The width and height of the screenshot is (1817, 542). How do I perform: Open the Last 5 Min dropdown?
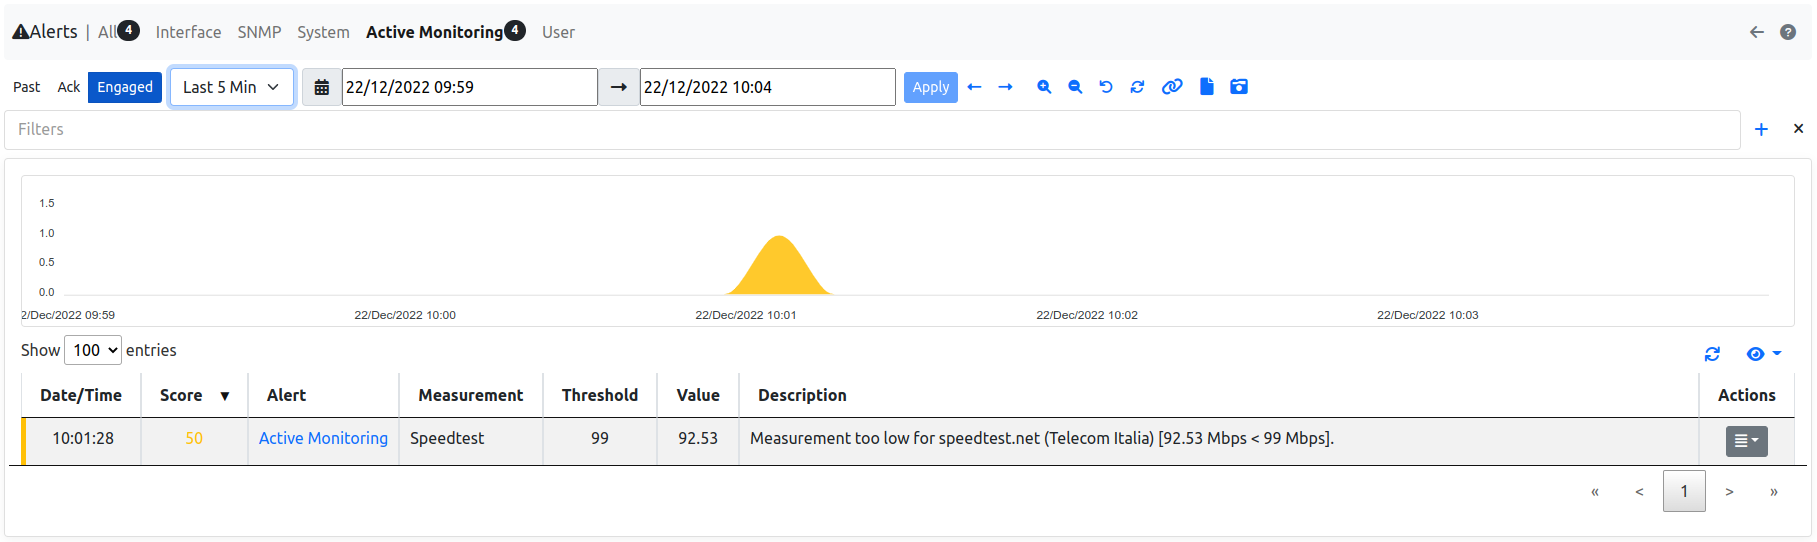coord(232,87)
